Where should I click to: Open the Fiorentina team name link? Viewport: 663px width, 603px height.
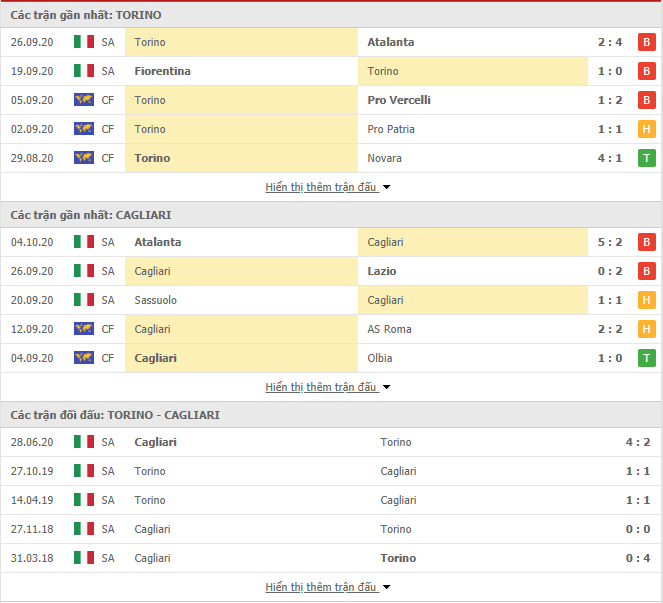pyautogui.click(x=162, y=71)
